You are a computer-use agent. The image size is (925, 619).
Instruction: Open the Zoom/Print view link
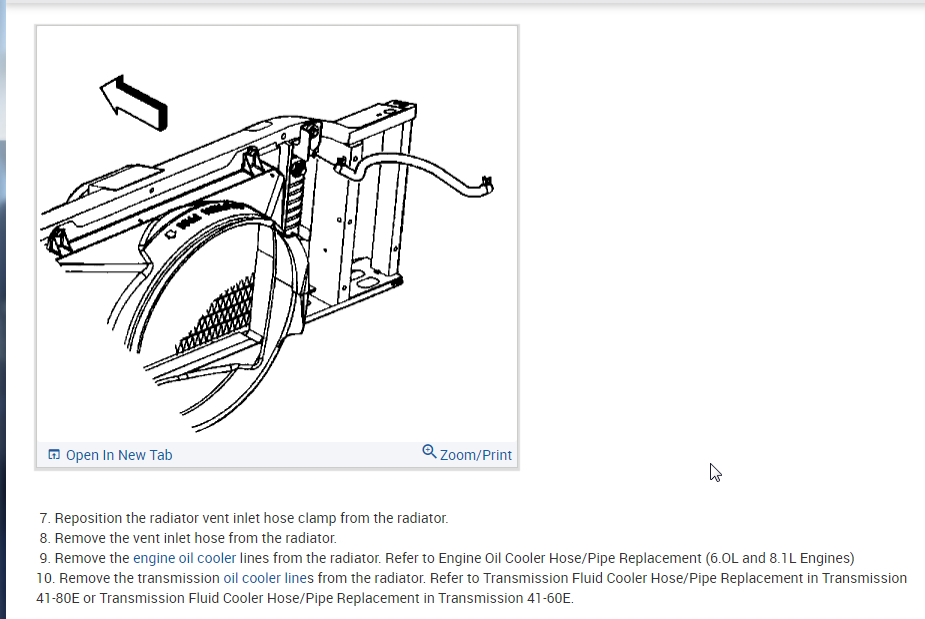(x=475, y=455)
